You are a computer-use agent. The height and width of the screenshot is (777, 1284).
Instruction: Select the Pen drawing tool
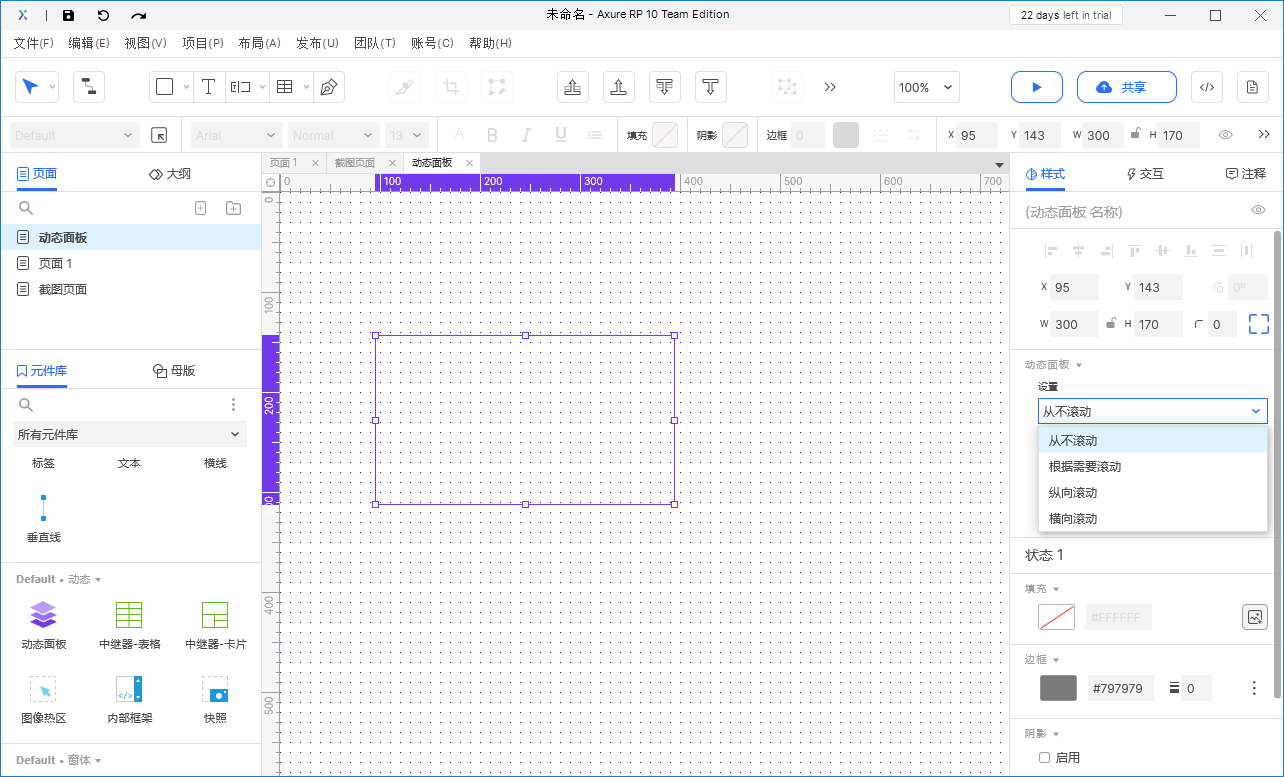(328, 87)
